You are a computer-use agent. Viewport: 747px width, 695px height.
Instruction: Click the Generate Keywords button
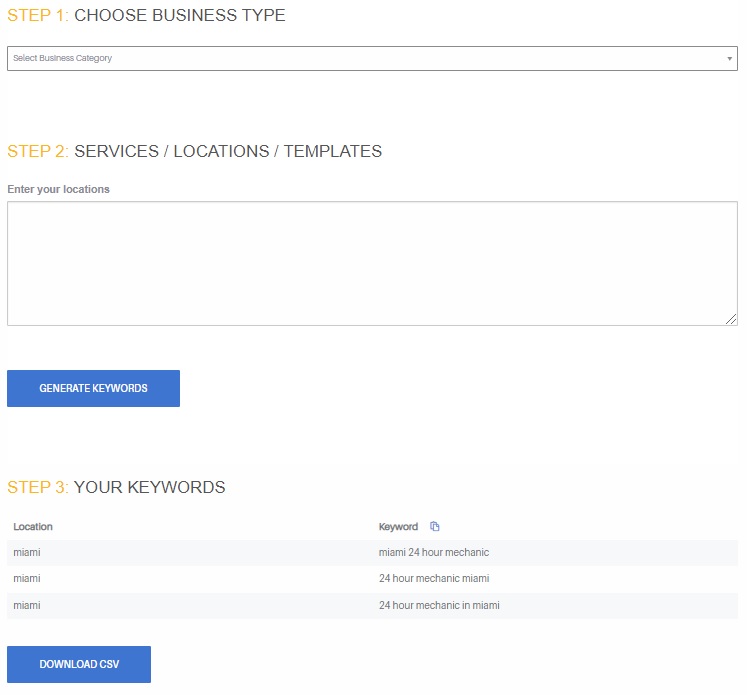tap(93, 388)
